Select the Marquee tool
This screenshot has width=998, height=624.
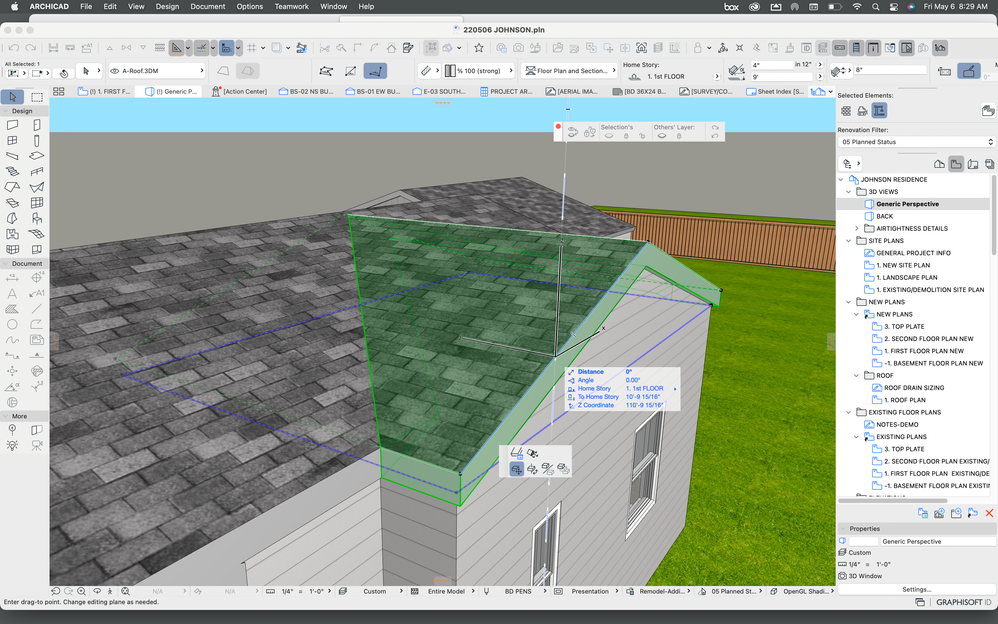coord(37,97)
